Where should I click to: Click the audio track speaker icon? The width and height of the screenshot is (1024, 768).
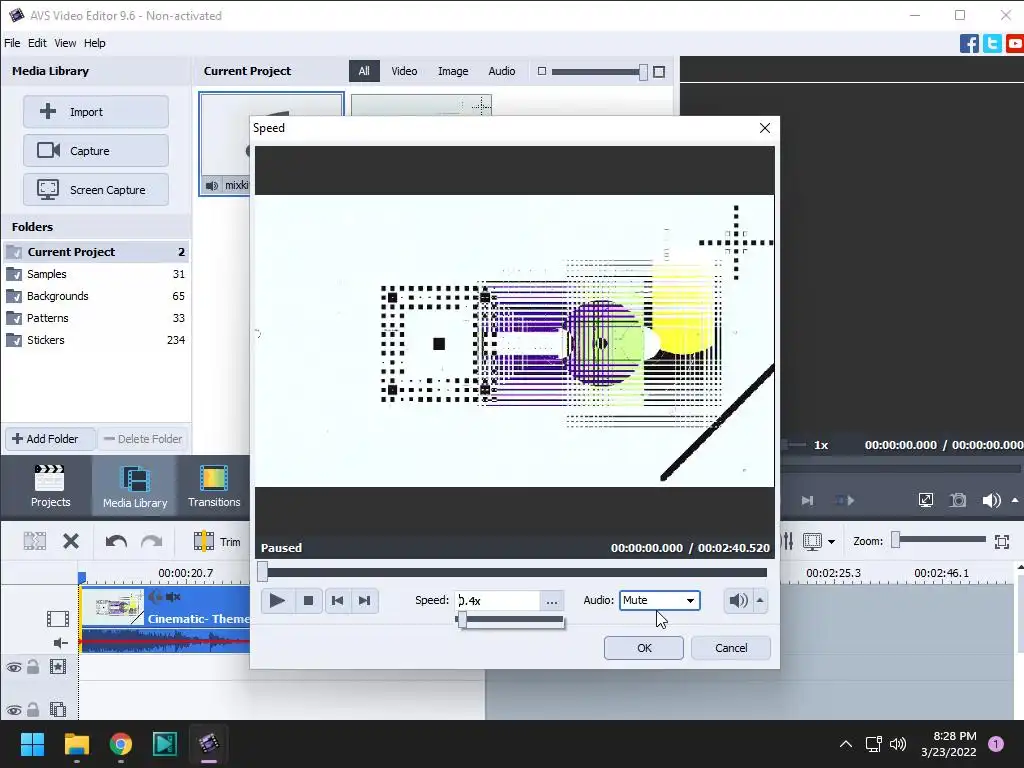60,643
